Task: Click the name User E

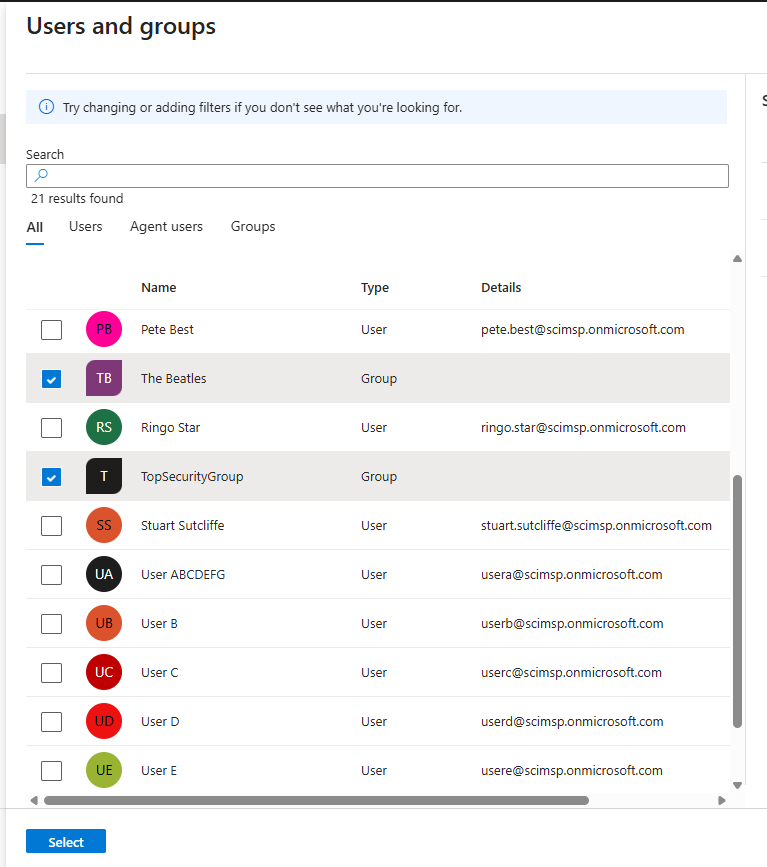Action: [159, 770]
